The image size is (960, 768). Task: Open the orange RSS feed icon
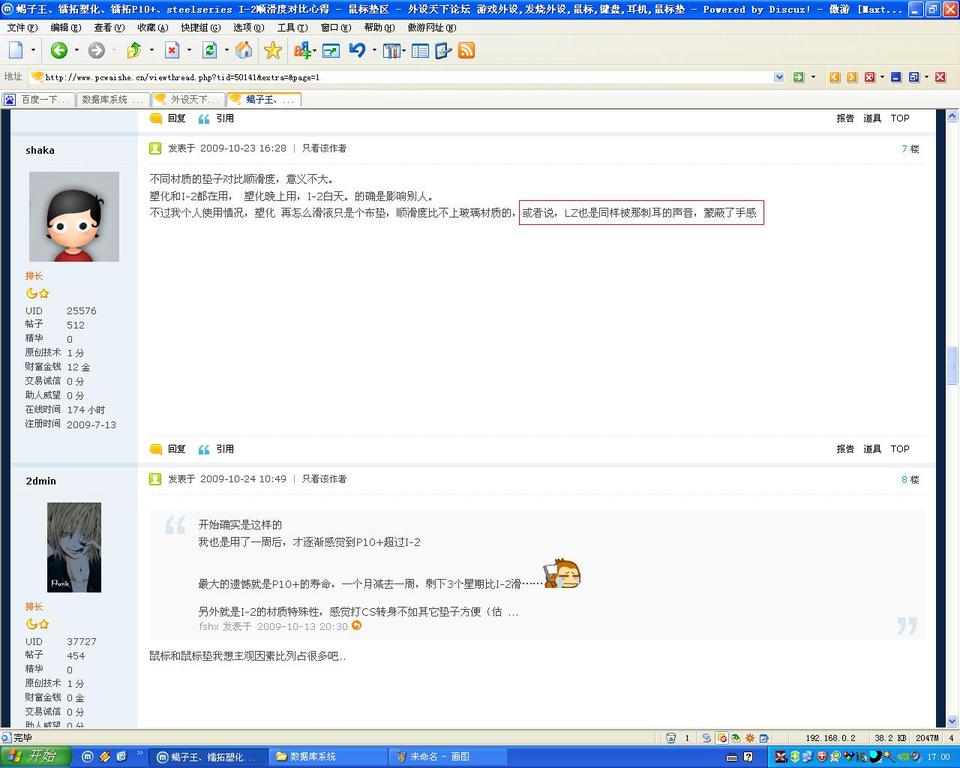click(466, 50)
